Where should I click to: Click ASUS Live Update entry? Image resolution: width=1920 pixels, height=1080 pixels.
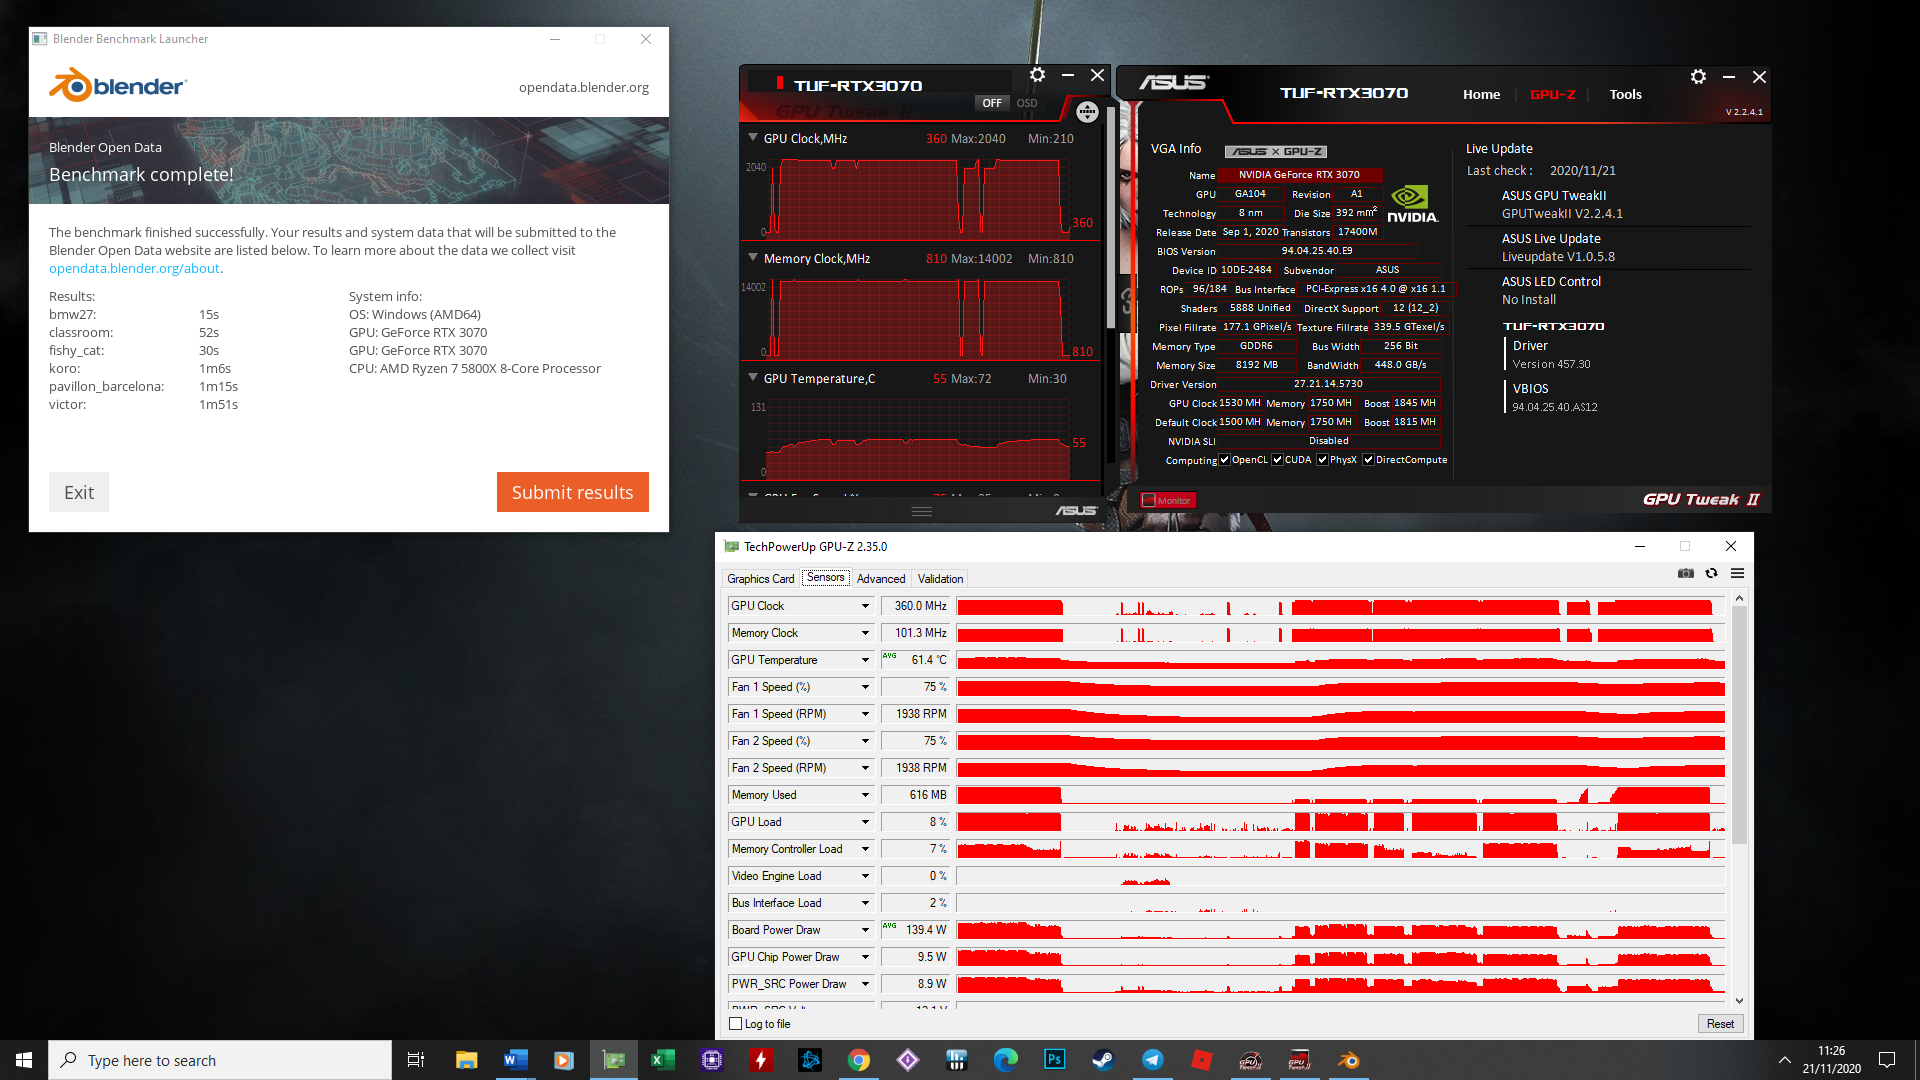[x=1558, y=247]
